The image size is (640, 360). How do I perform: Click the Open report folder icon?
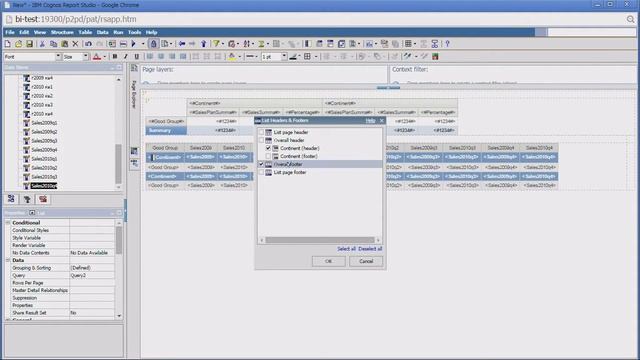coord(18,44)
